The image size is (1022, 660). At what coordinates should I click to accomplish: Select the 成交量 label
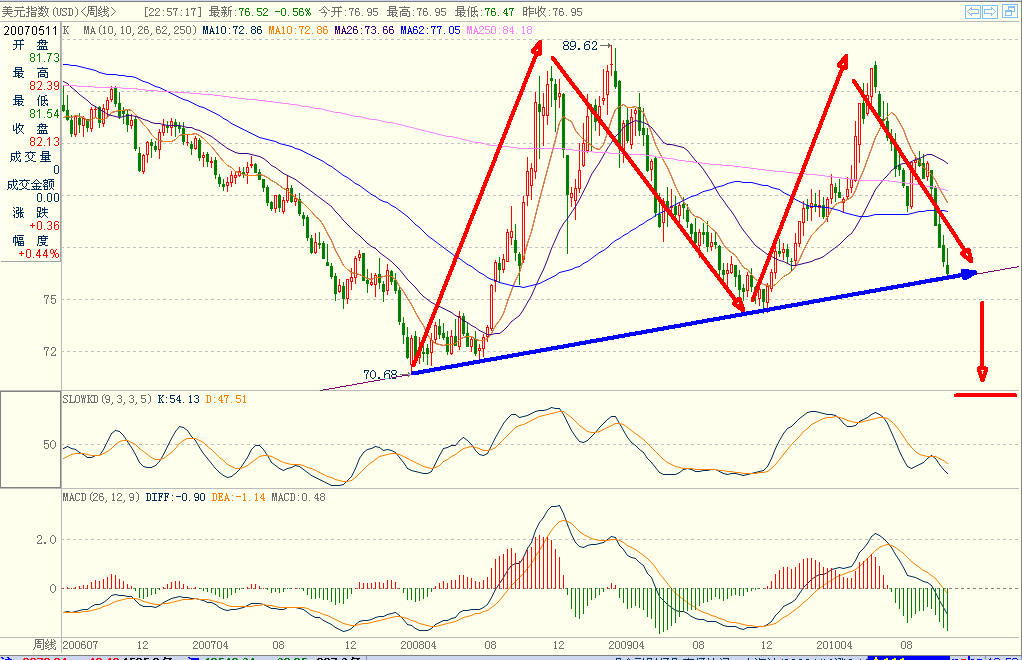click(x=30, y=156)
